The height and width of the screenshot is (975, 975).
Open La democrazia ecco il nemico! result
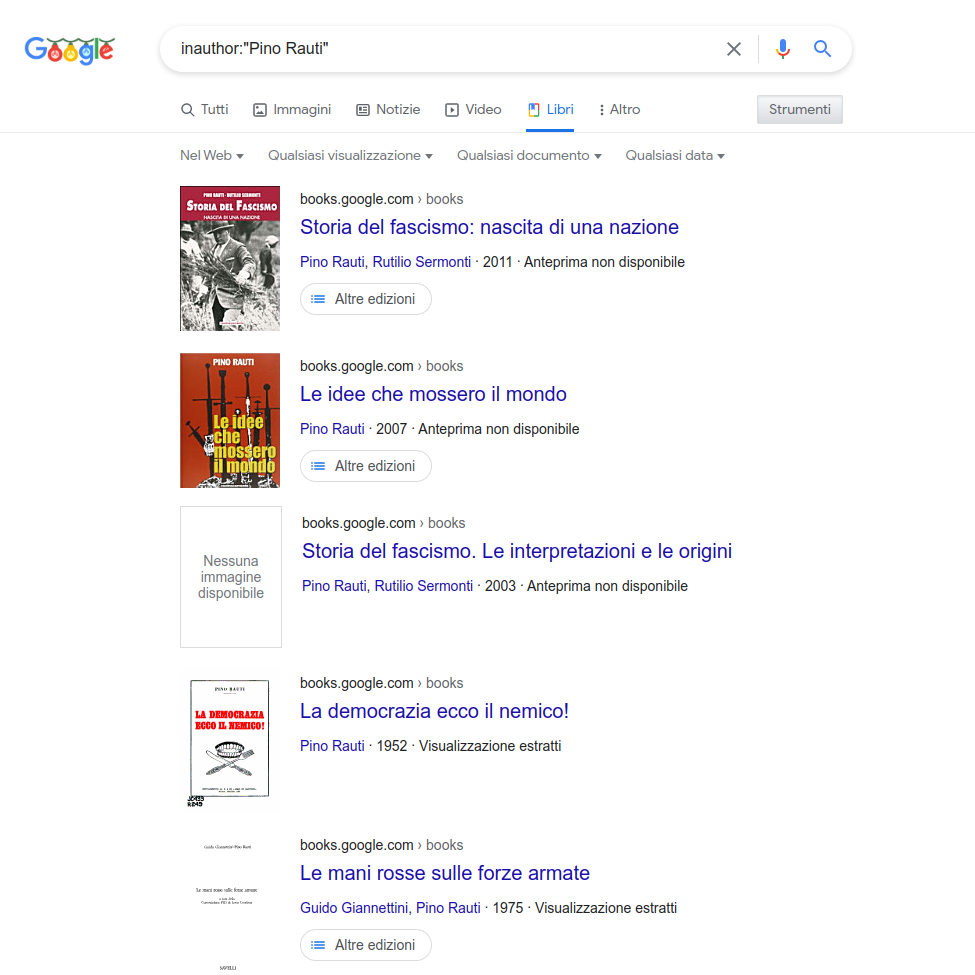click(x=435, y=711)
